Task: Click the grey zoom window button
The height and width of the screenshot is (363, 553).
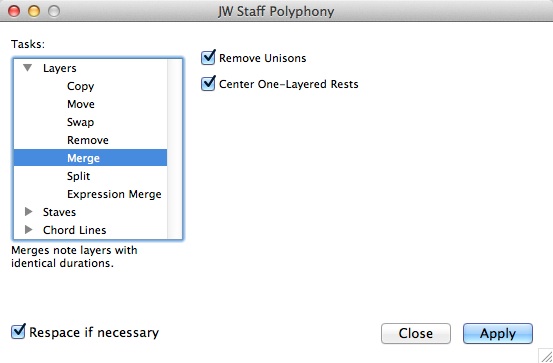Action: [54, 11]
